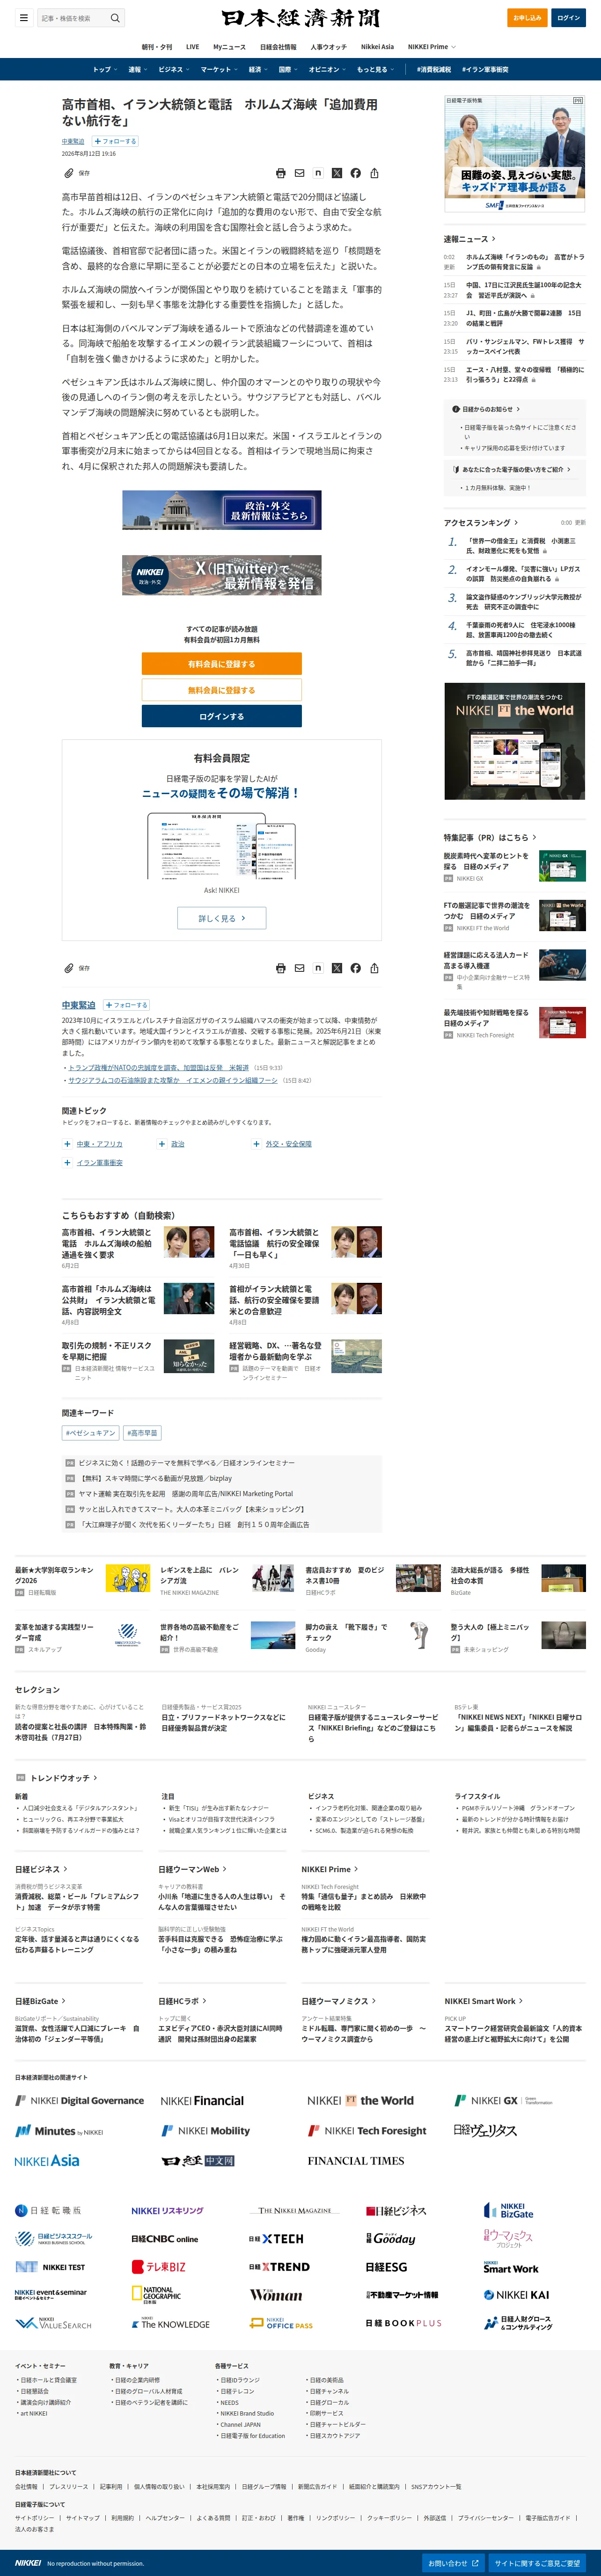This screenshot has height=2576, width=601.
Task: Open 日経会社情報 in the top menu
Action: tap(278, 47)
